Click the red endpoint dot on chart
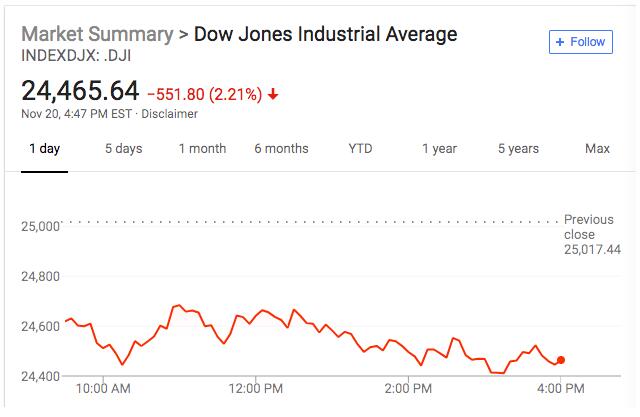Viewport: 640px width, 417px height. click(561, 360)
